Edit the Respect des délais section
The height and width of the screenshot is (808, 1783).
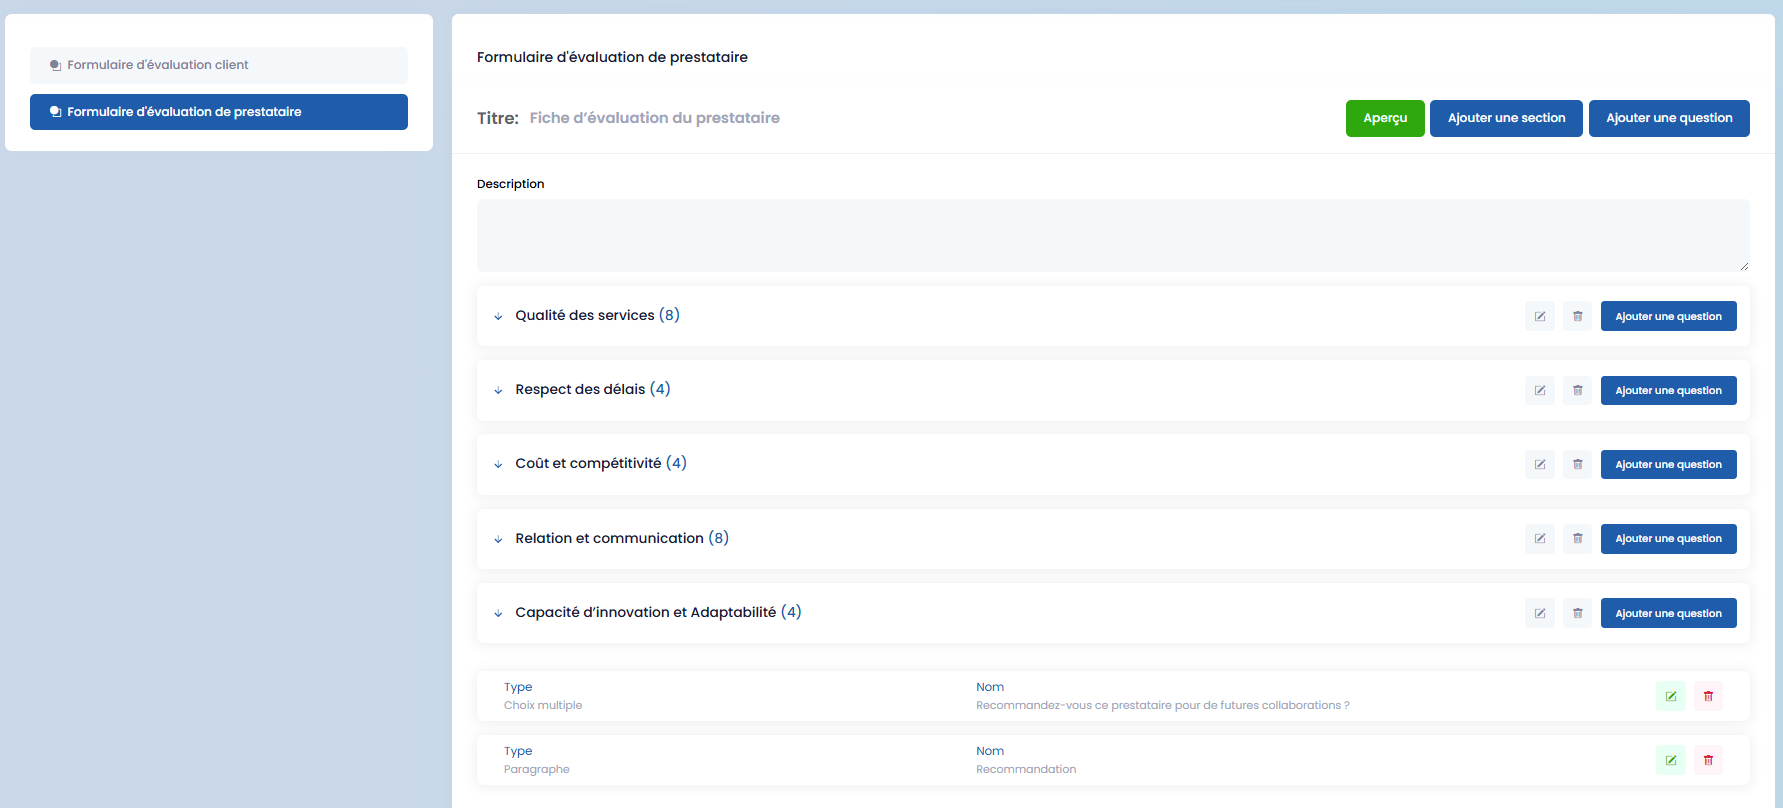[x=1539, y=390]
